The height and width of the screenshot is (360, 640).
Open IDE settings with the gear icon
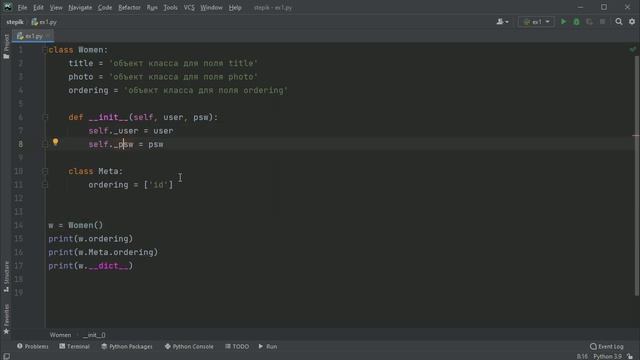(632, 22)
